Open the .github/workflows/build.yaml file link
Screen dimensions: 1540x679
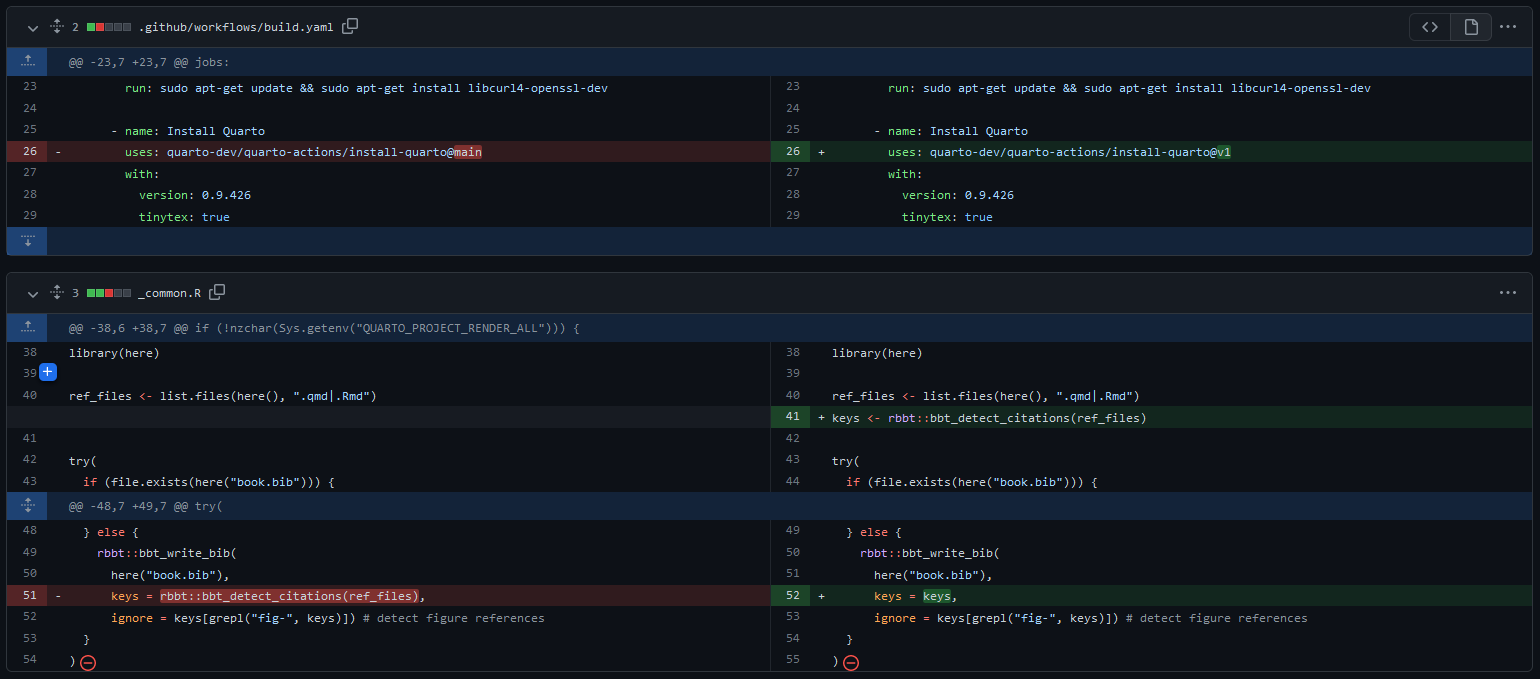point(236,27)
